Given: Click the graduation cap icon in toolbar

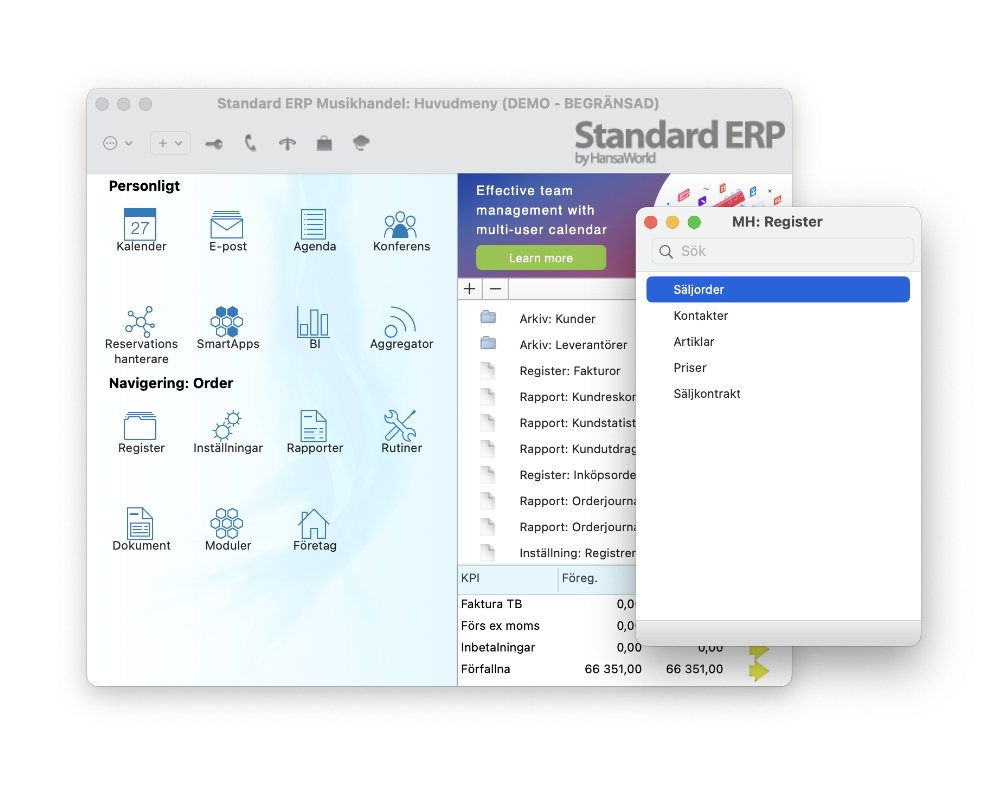Looking at the screenshot, I should click(362, 143).
